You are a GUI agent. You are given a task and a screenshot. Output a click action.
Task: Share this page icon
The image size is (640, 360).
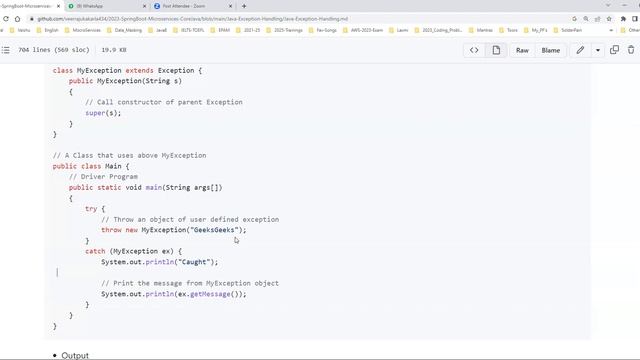pyautogui.click(x=597, y=19)
